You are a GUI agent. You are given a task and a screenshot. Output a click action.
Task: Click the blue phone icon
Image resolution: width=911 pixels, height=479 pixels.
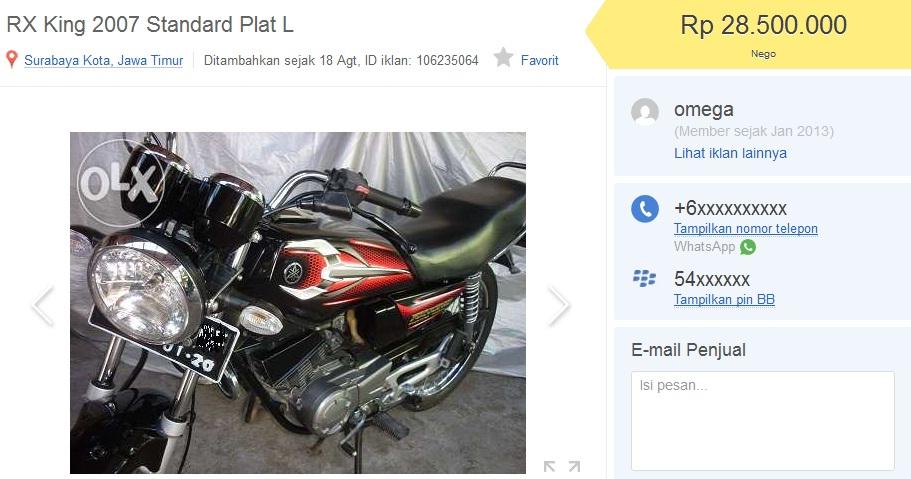645,209
